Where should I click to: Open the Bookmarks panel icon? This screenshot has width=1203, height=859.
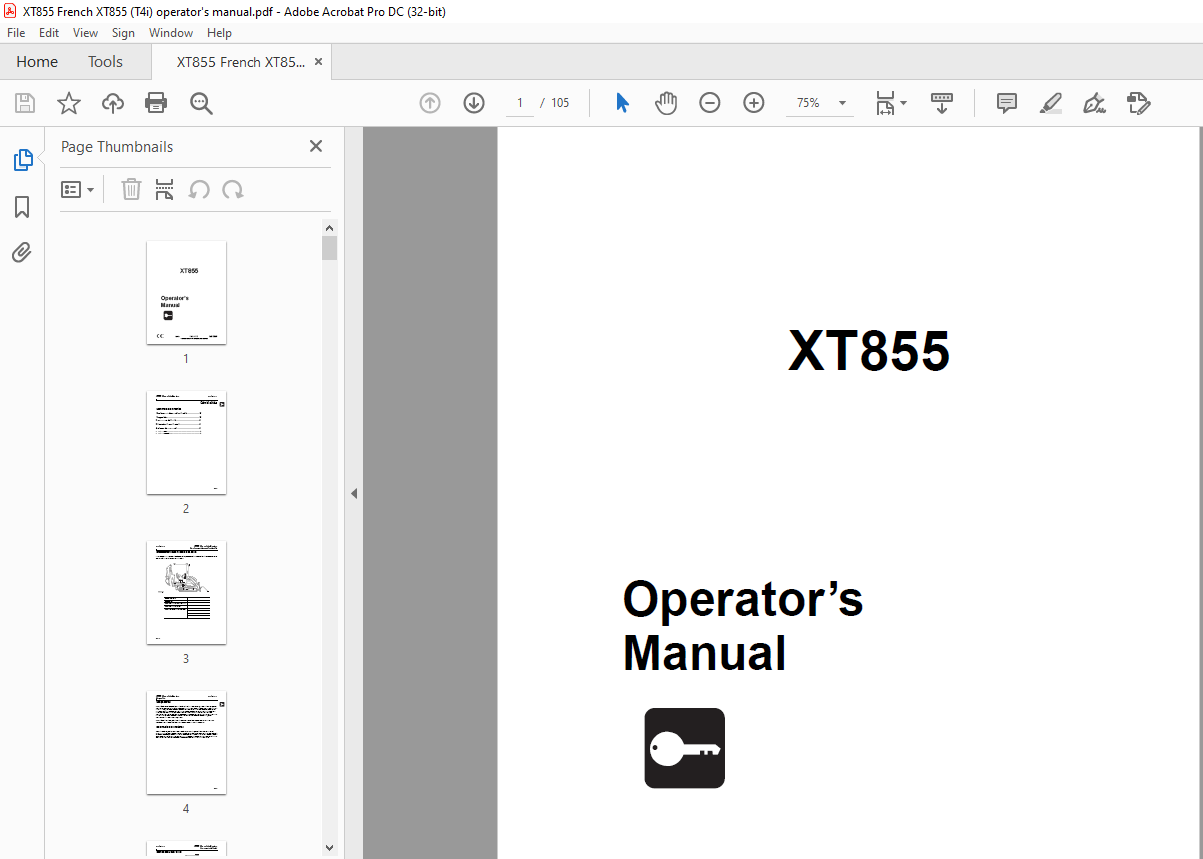coord(22,207)
